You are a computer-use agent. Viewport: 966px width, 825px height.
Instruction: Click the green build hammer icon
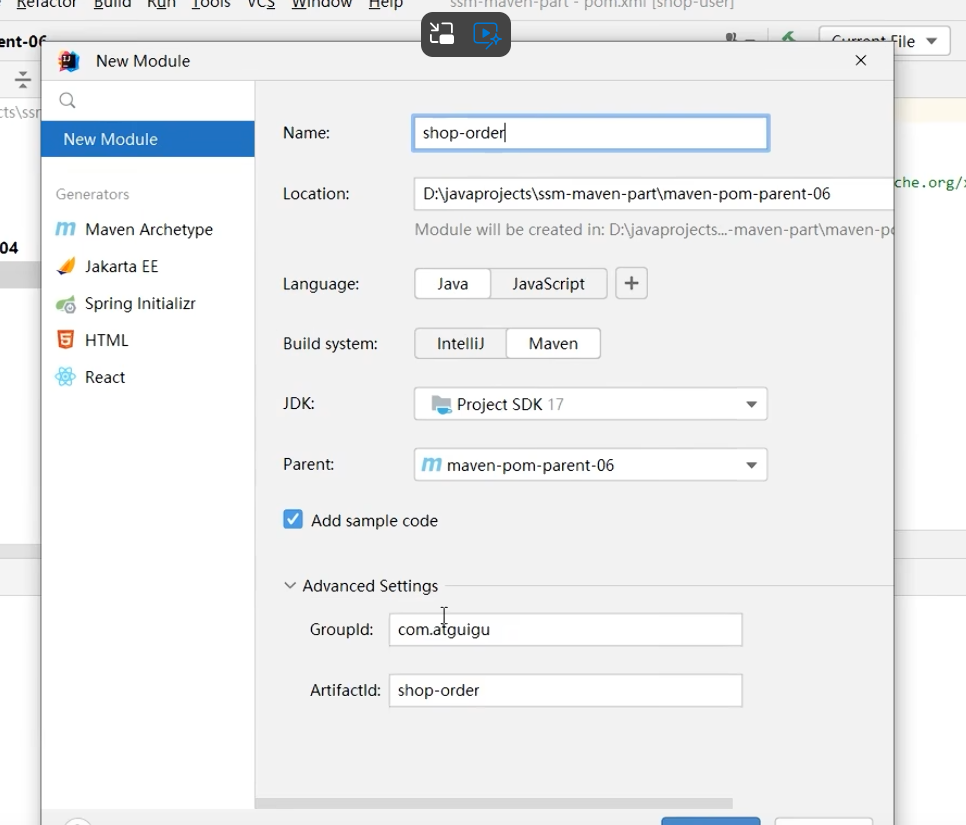[788, 37]
